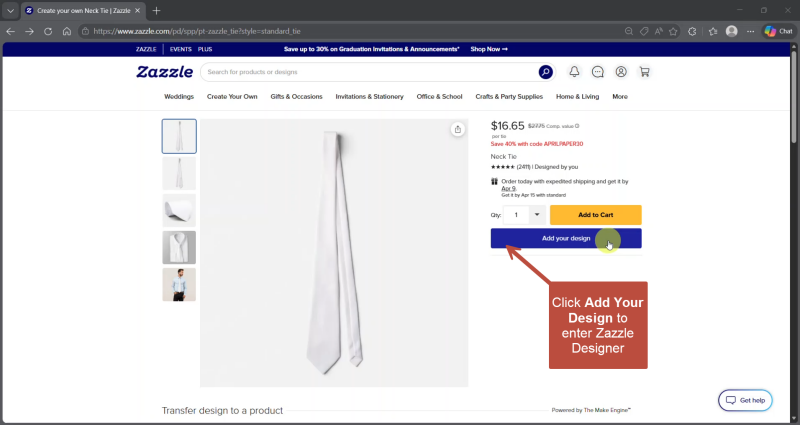Click the main tie product image
Viewport: 800px width, 425px height.
[334, 253]
